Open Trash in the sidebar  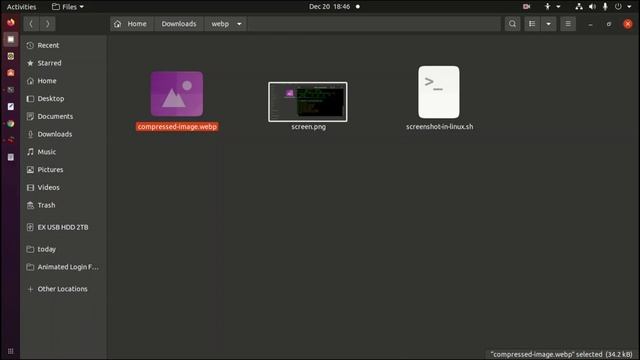[64, 205]
